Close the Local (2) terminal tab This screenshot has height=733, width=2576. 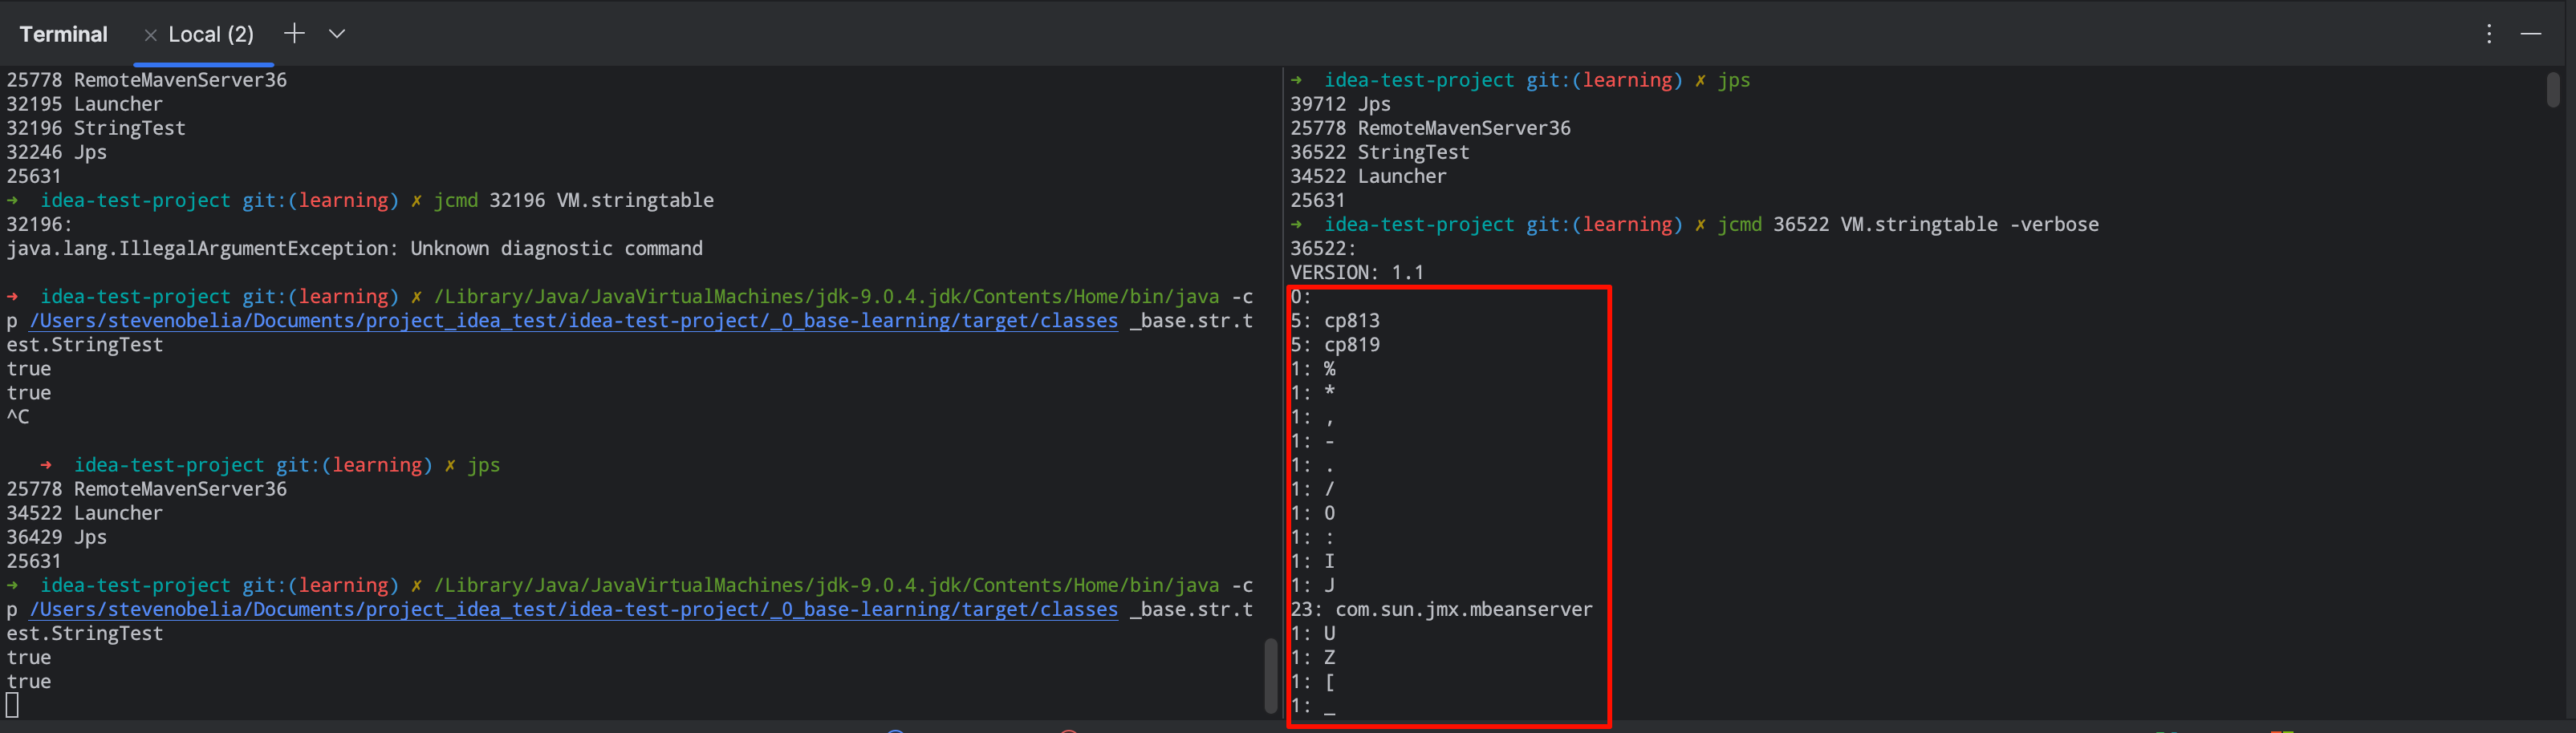click(x=150, y=35)
